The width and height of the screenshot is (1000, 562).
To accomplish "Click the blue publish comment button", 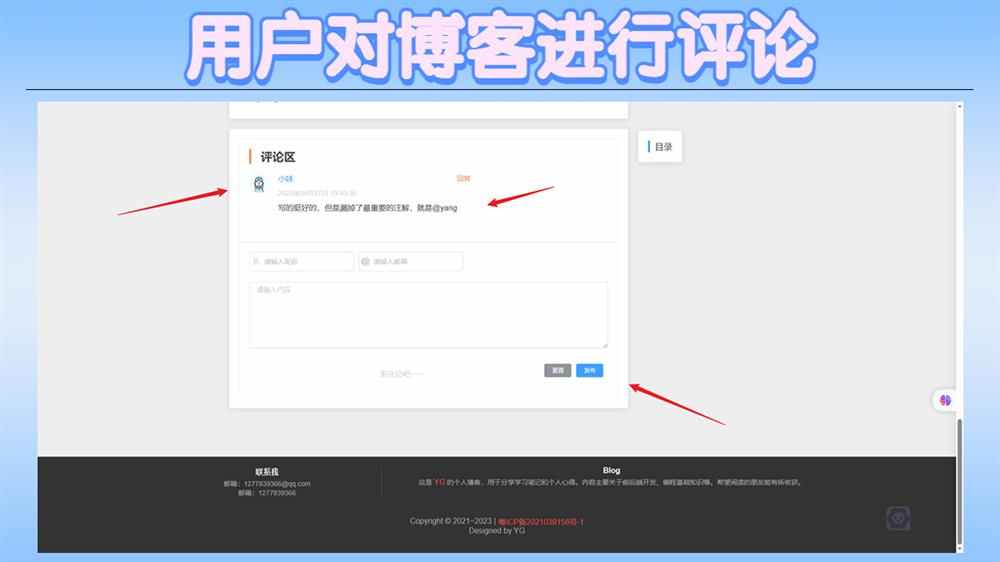I will [x=589, y=371].
